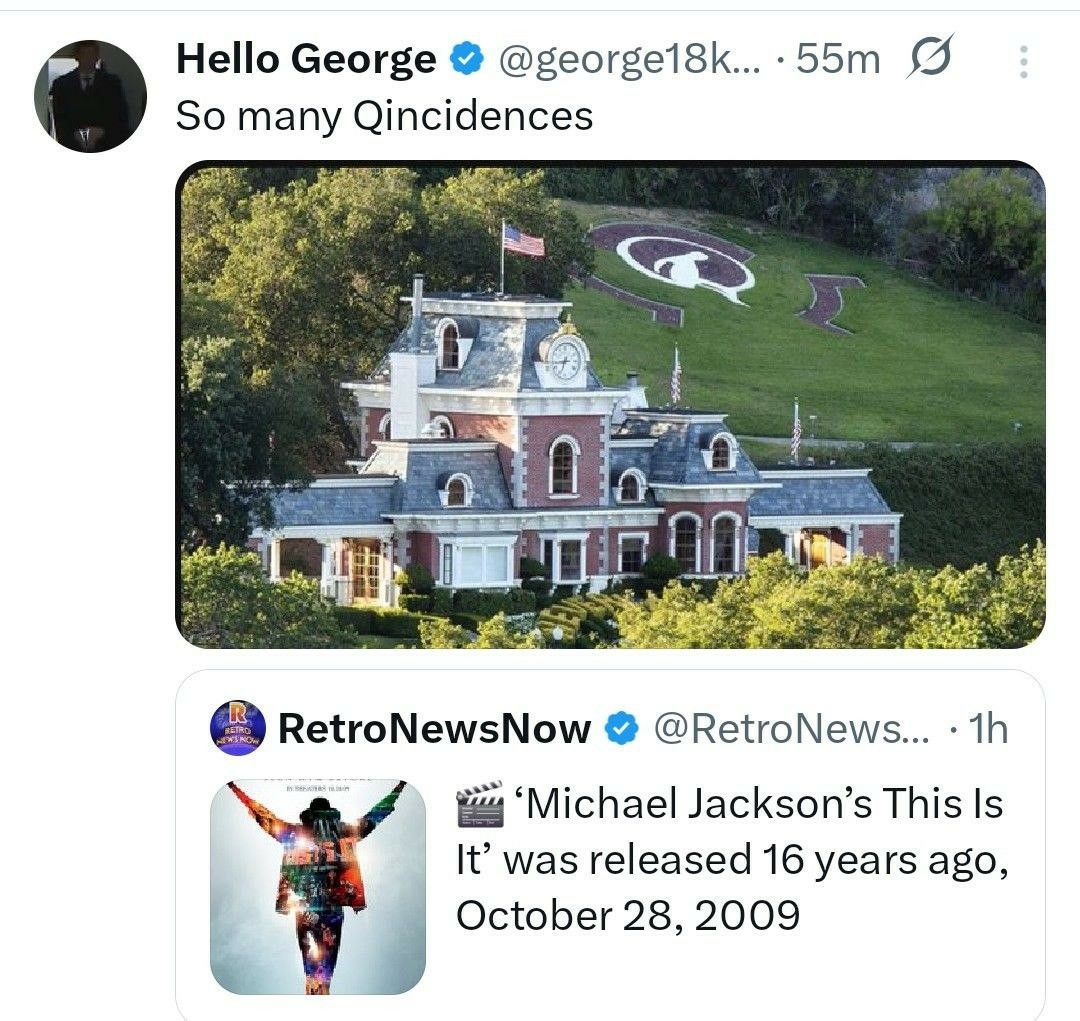Viewport: 1080px width, 1021px height.
Task: Click the @RetroNews handle in quoted tweet
Action: pyautogui.click(x=790, y=729)
